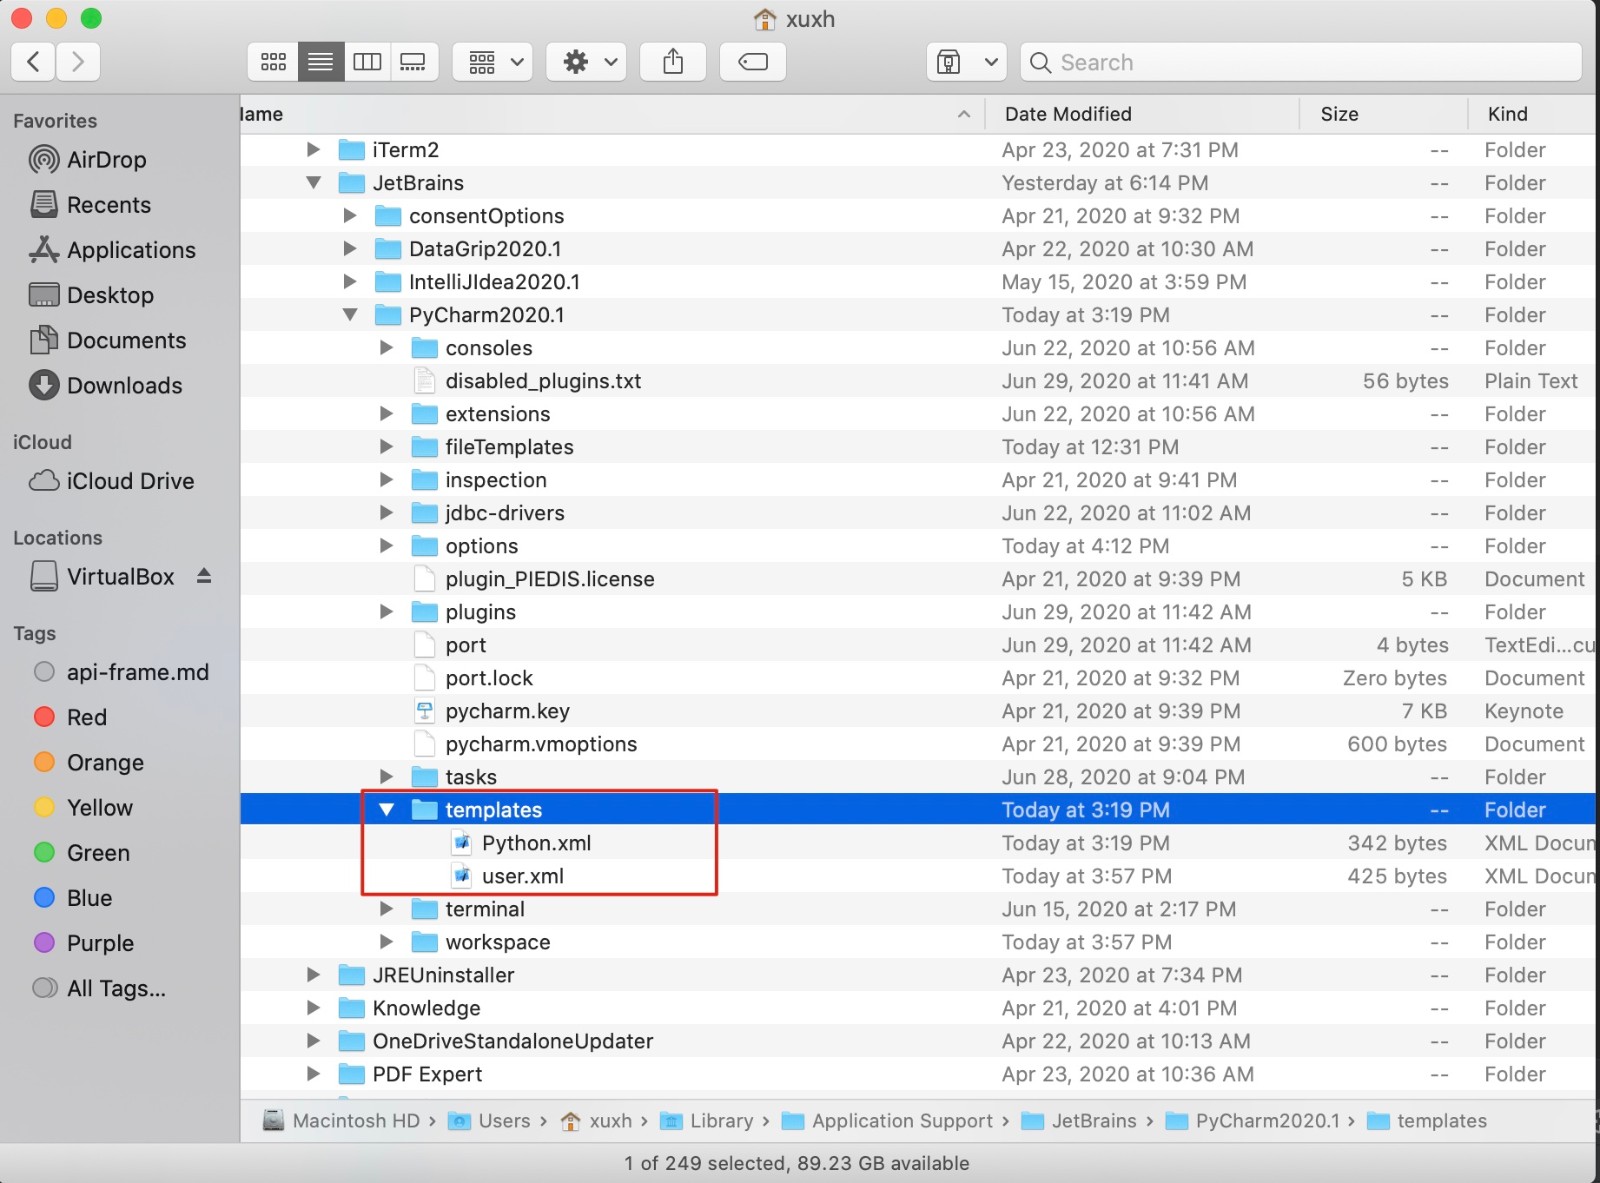This screenshot has width=1600, height=1183.
Task: Collapse the templates folder
Action: point(386,810)
